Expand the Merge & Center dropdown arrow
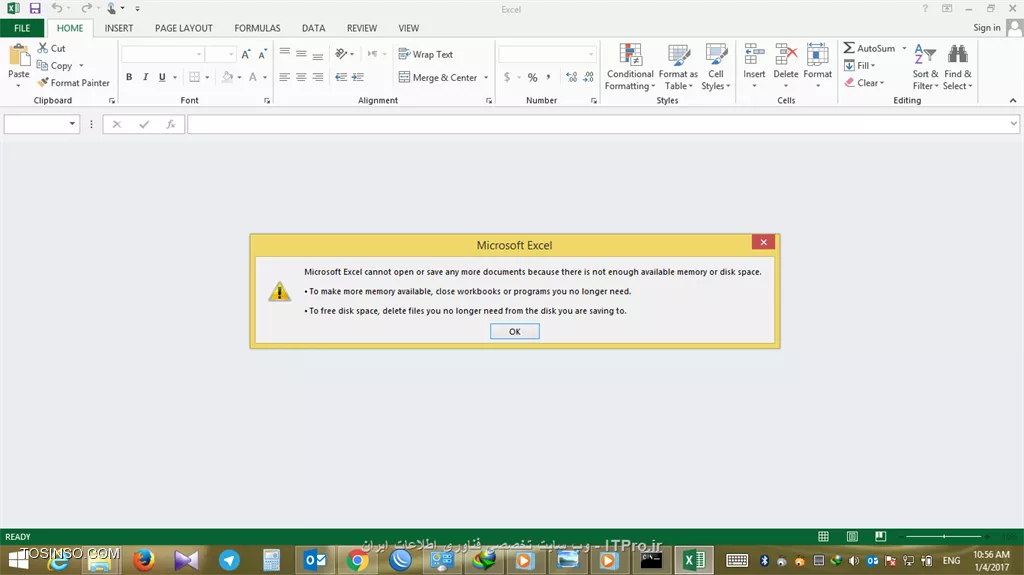This screenshot has width=1024, height=575. (x=486, y=77)
